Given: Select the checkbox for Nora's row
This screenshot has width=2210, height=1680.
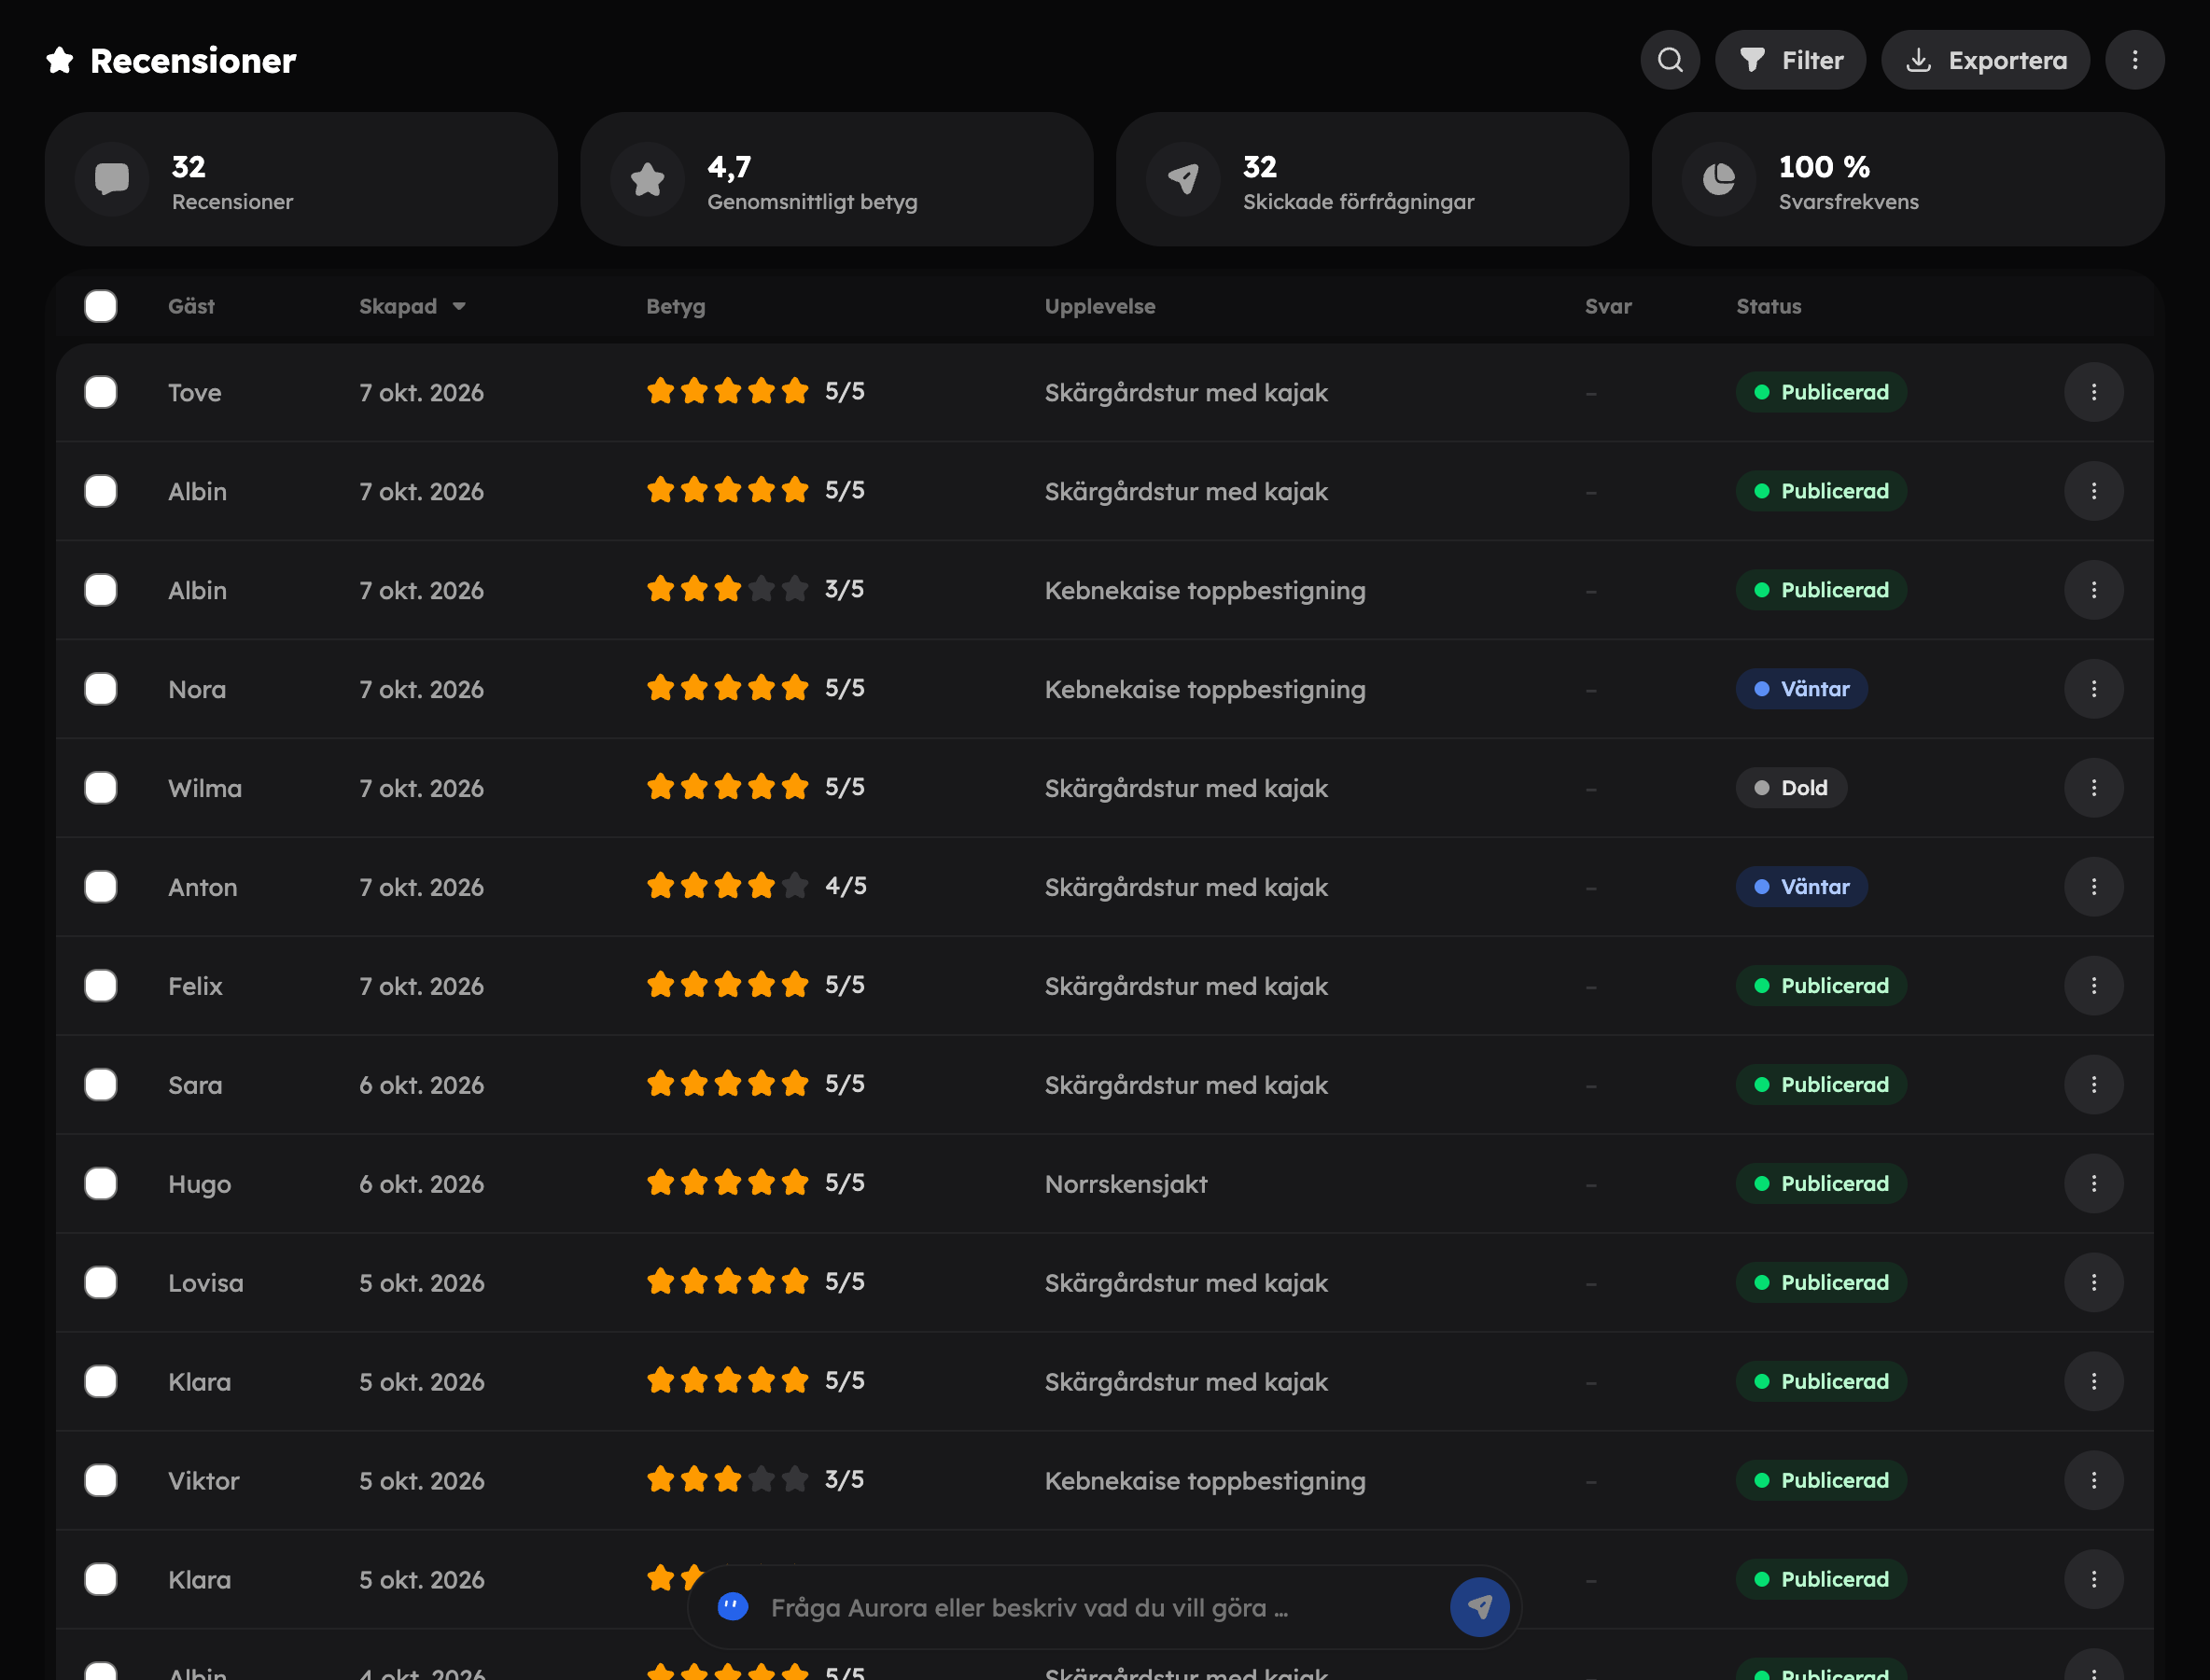Looking at the screenshot, I should tap(101, 689).
